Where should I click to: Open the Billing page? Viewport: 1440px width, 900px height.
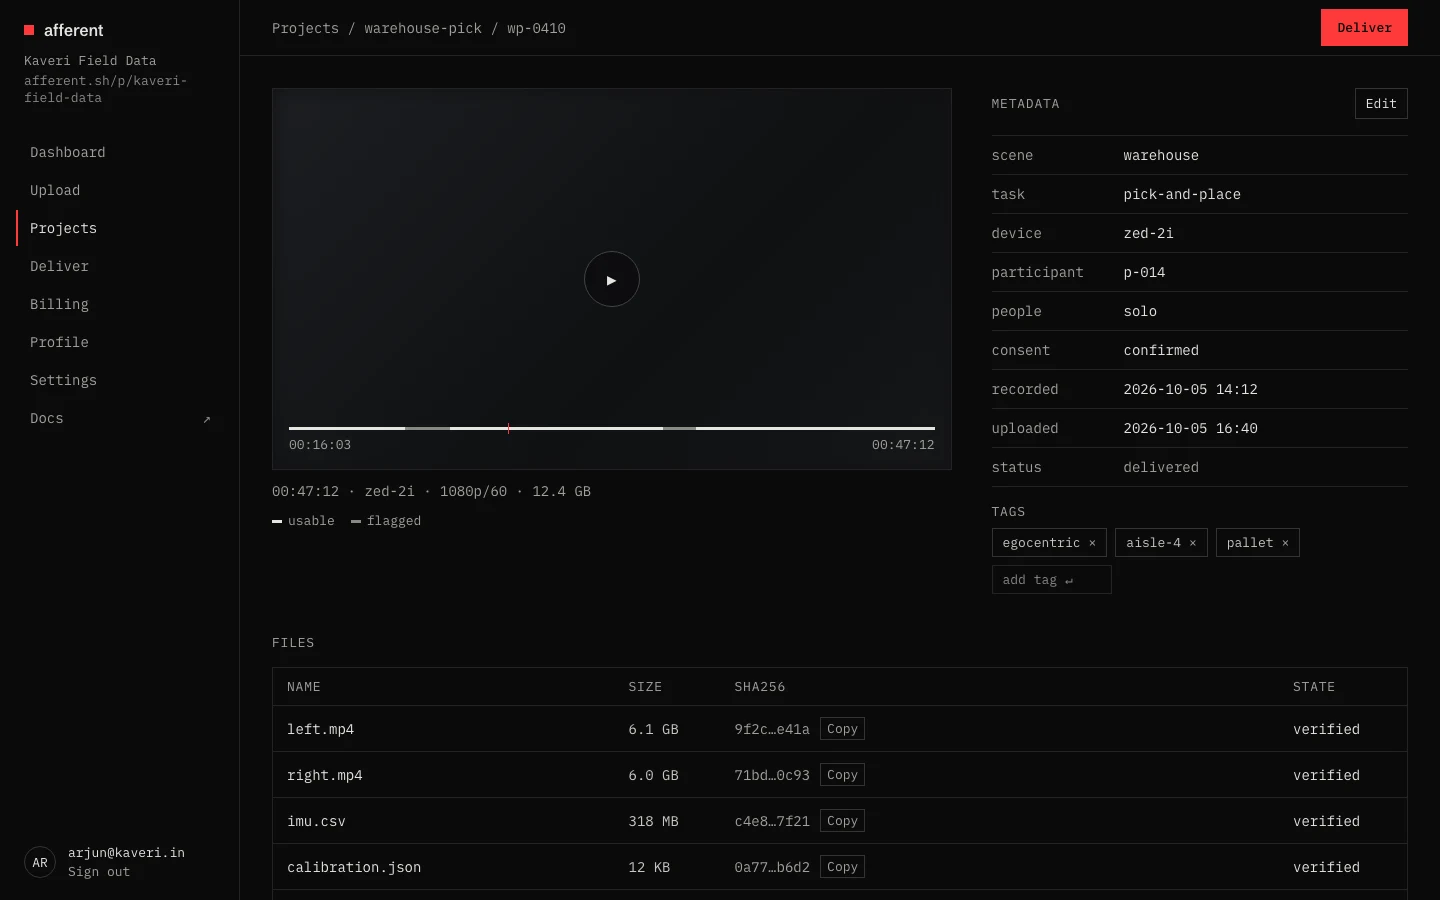tap(119, 304)
